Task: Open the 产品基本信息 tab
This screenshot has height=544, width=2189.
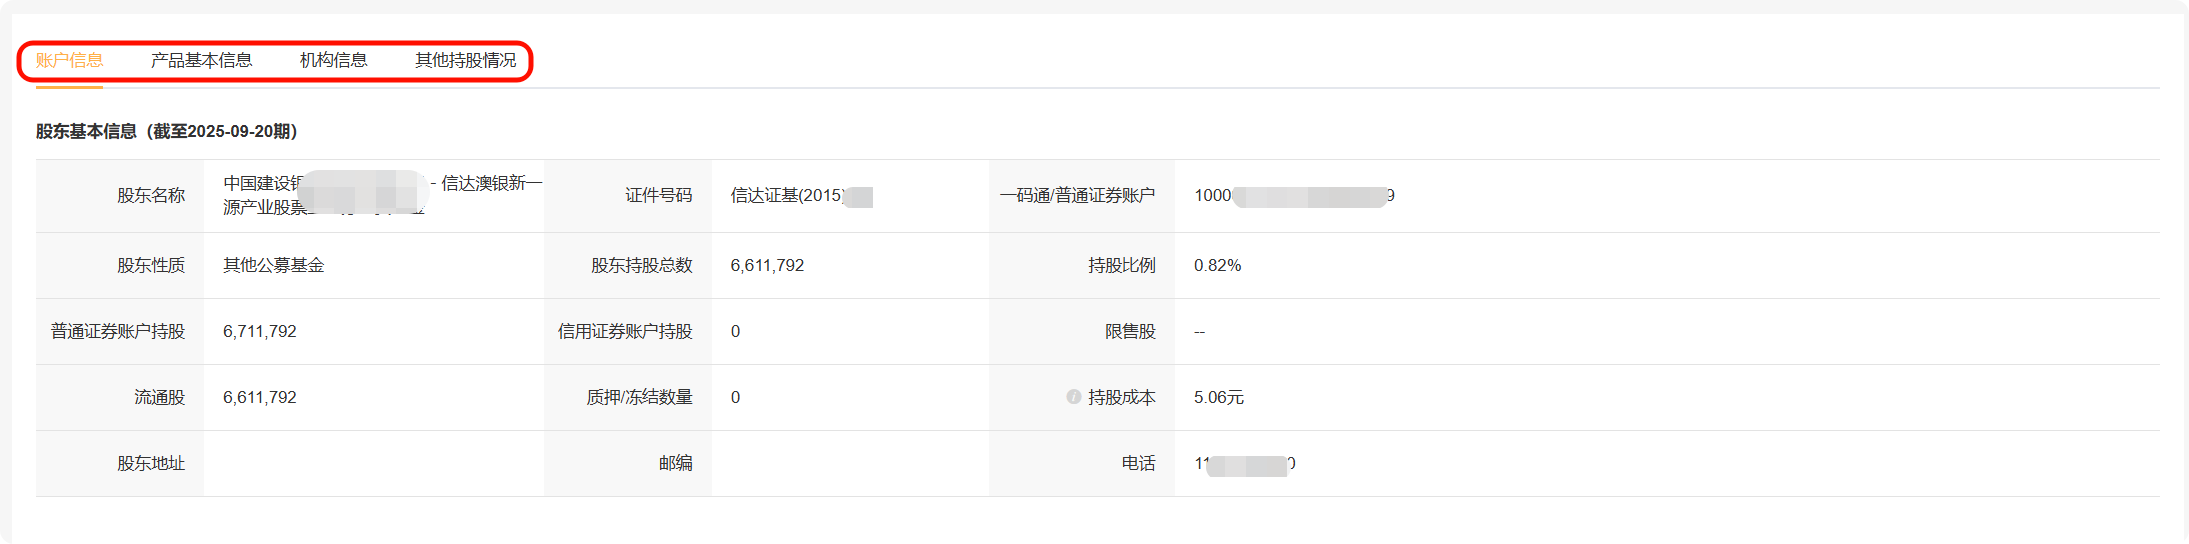Action: 201,61
